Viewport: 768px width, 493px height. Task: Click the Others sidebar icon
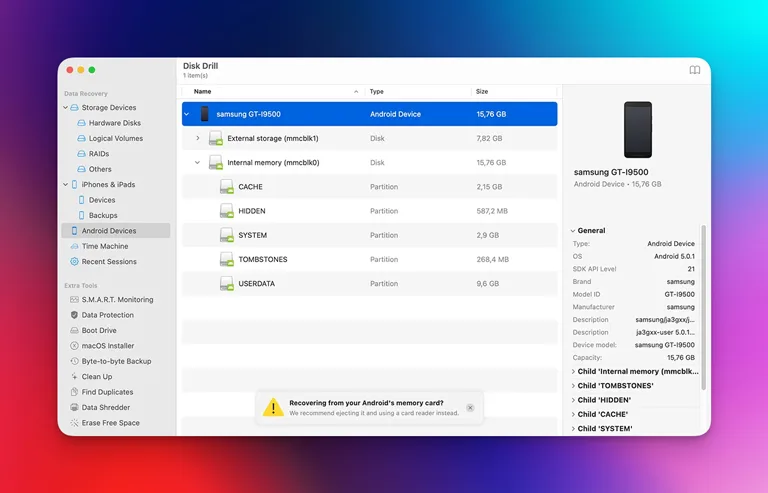click(82, 169)
